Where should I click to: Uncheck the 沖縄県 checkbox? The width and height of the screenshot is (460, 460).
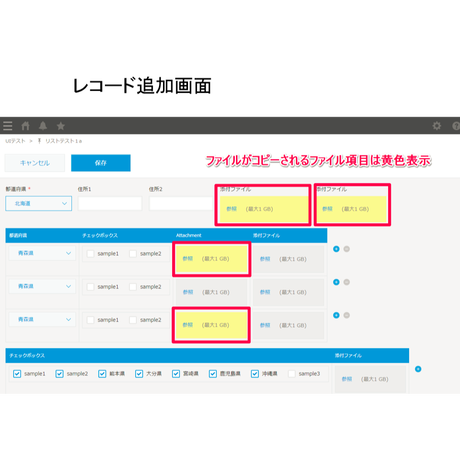[x=255, y=374]
